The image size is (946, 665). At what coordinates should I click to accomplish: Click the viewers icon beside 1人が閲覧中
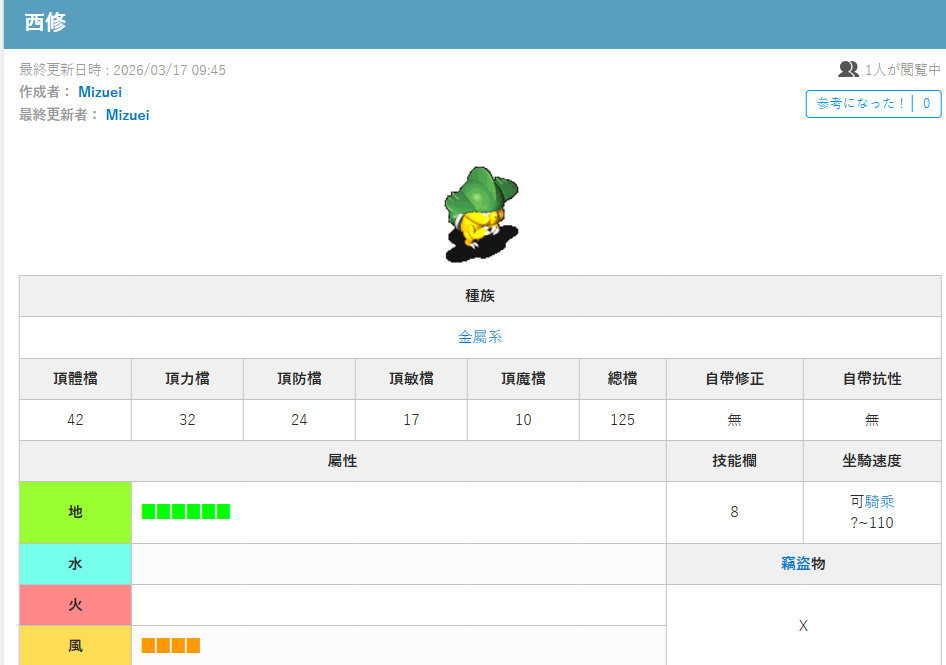pyautogui.click(x=848, y=69)
